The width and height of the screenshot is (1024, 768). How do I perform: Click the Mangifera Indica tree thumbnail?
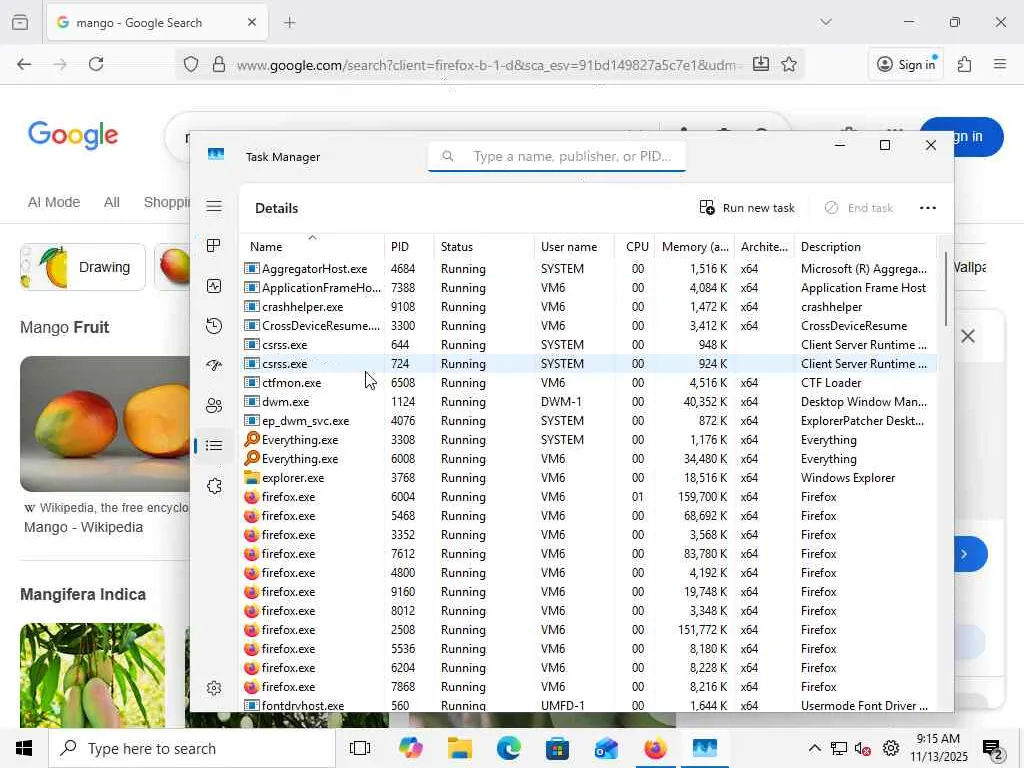[93, 675]
